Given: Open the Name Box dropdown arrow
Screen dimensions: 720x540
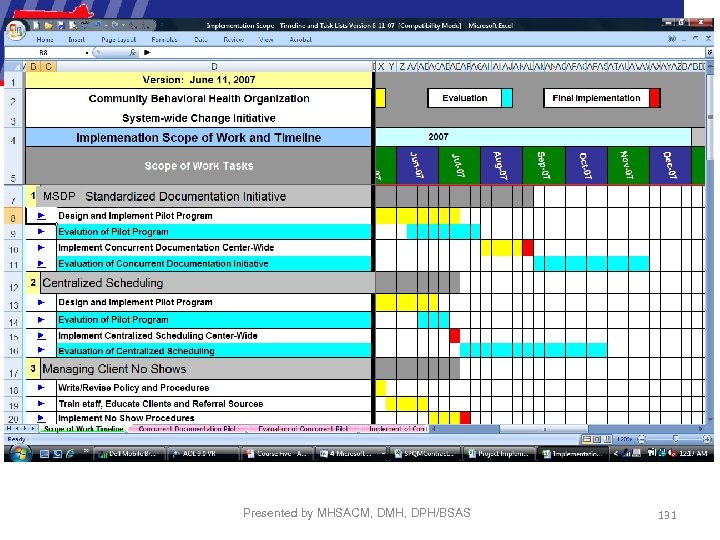Looking at the screenshot, I should [x=87, y=53].
